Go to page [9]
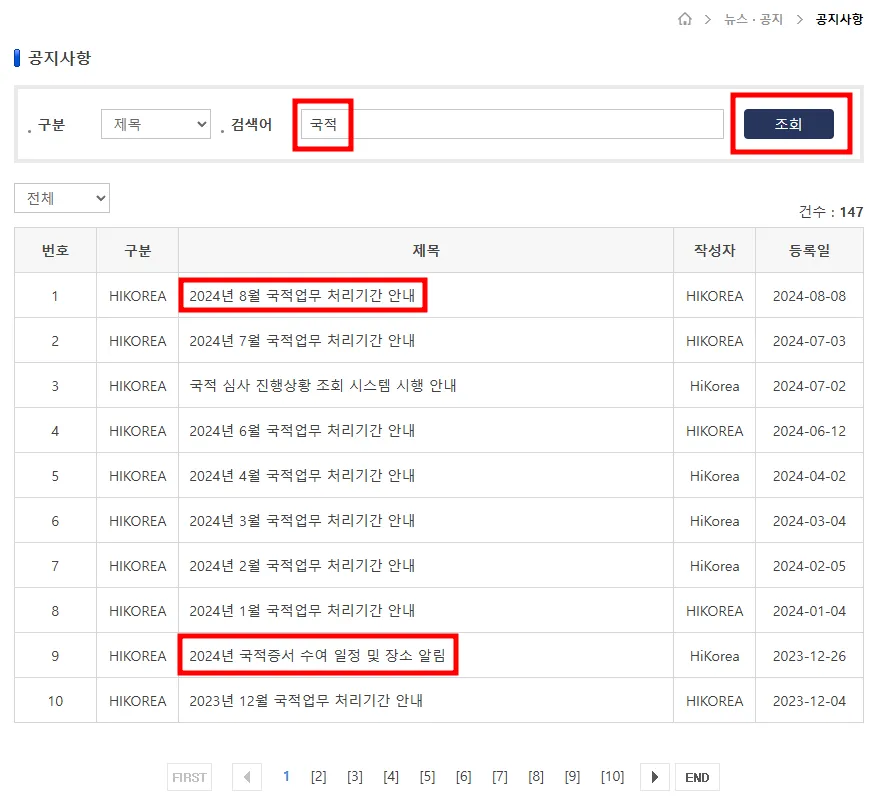Viewport: 881px width, 807px height. point(572,777)
